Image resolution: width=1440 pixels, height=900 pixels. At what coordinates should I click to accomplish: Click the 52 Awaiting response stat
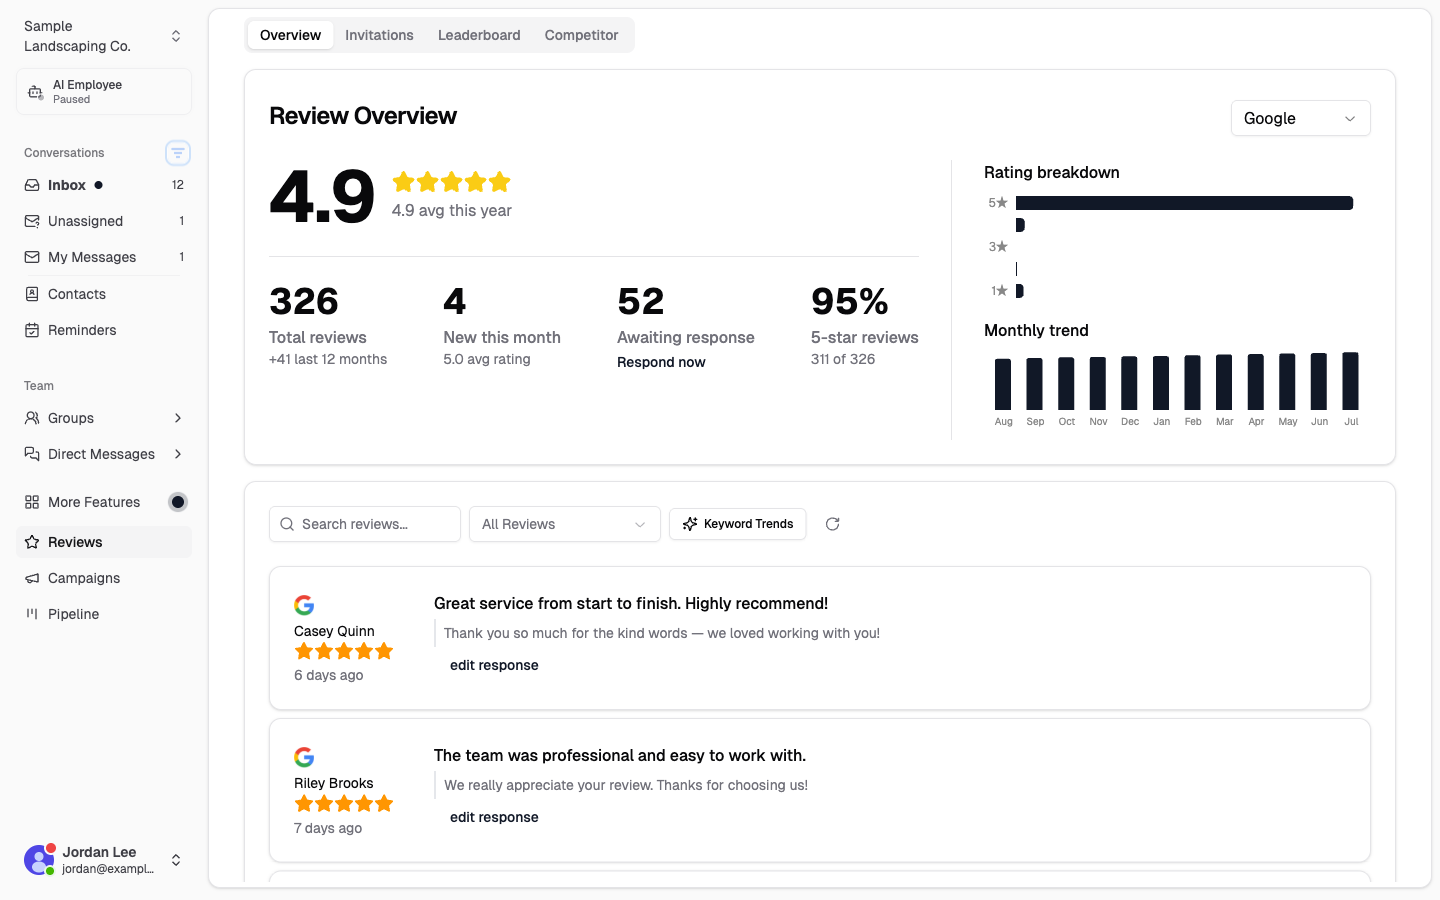point(686,326)
